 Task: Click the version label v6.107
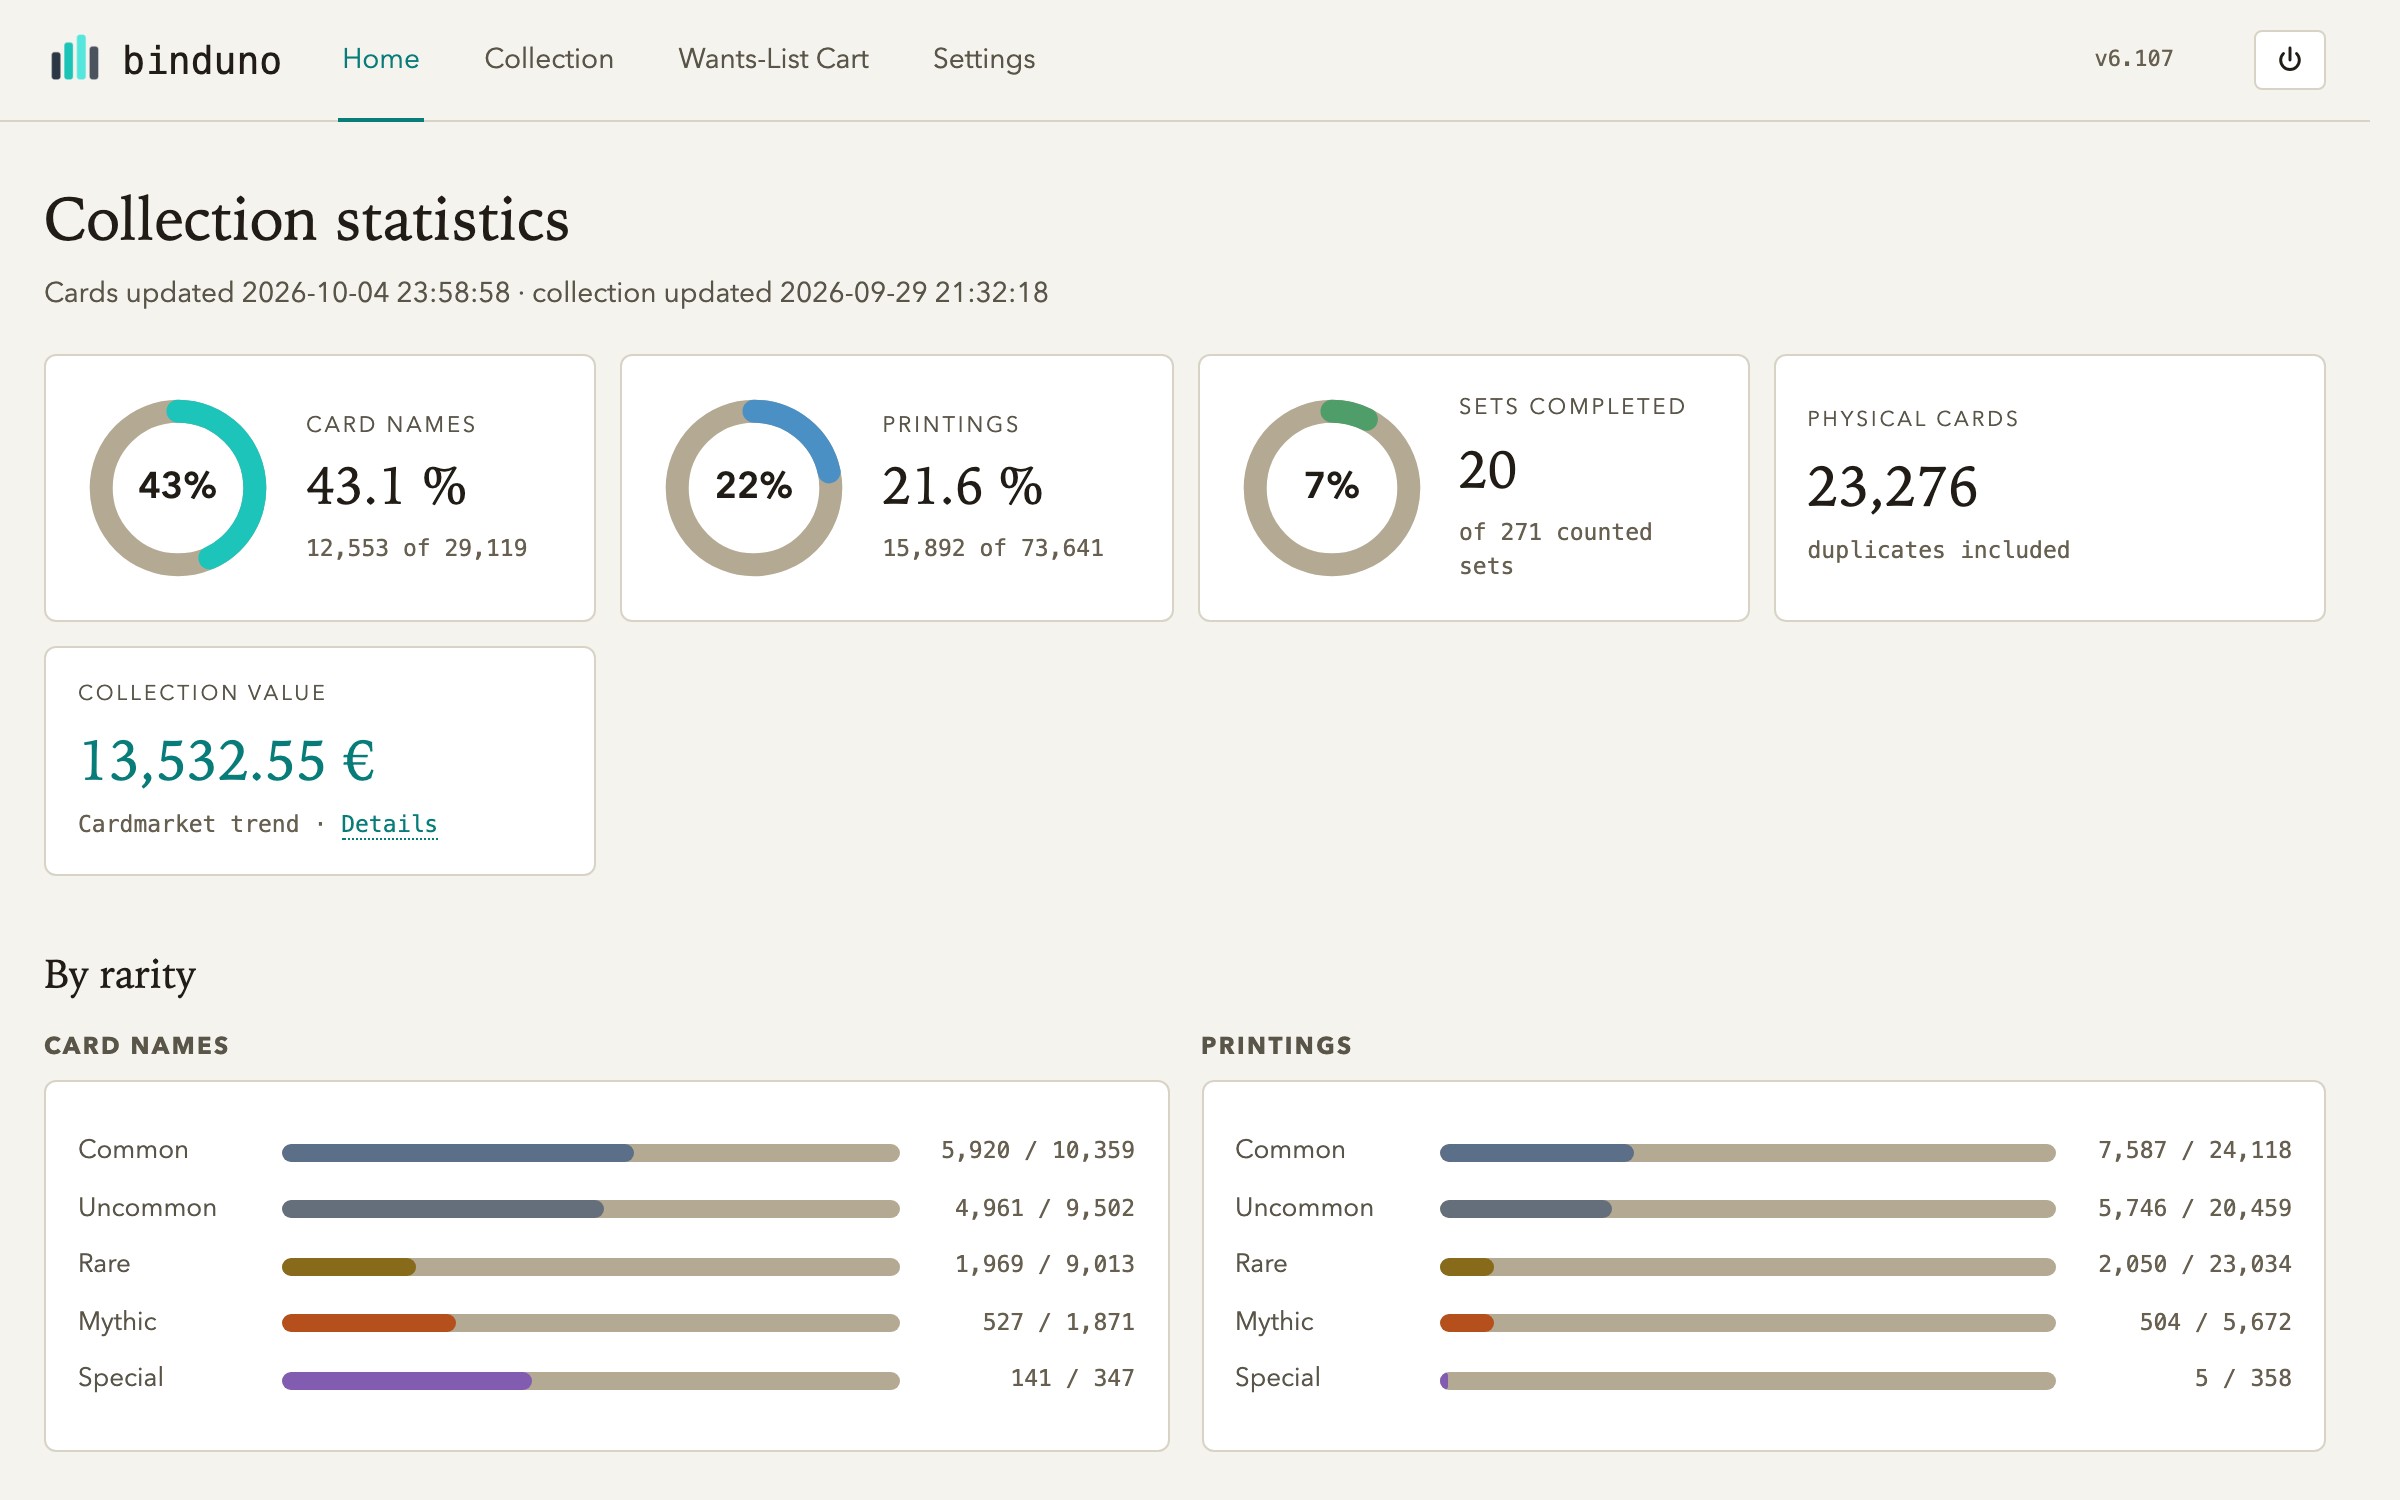(x=2134, y=59)
